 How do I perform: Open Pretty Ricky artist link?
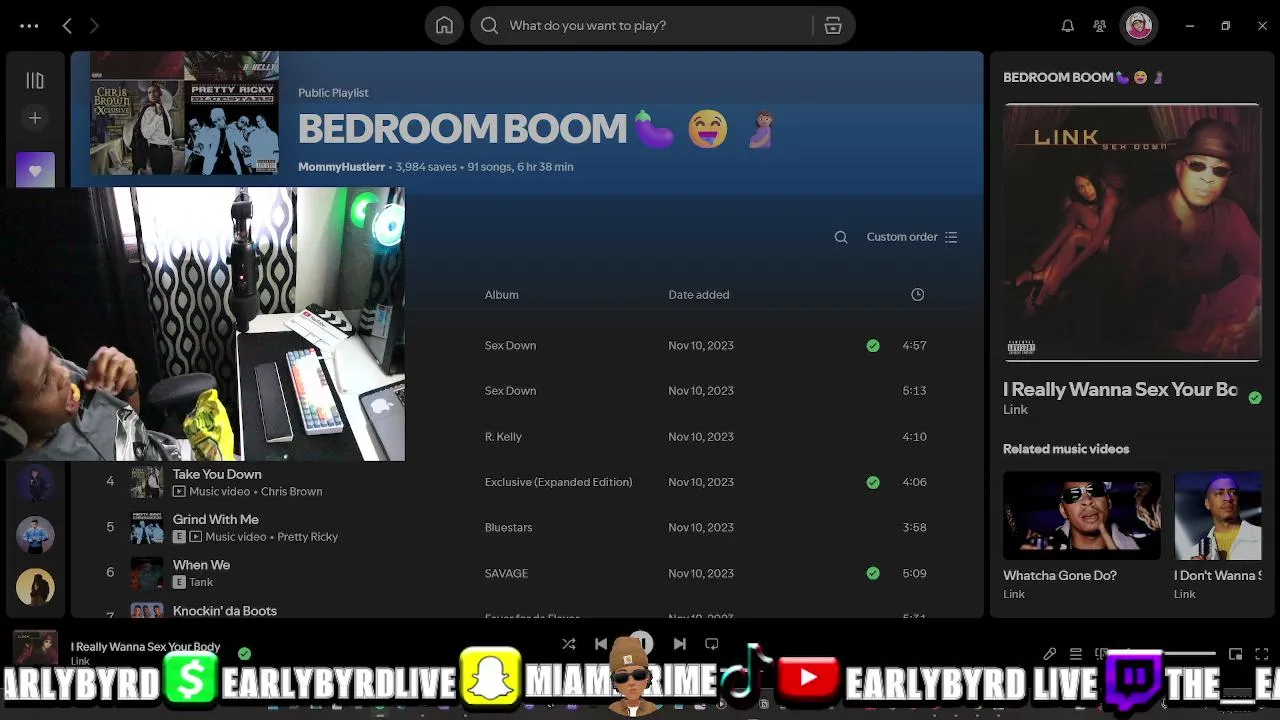click(308, 537)
